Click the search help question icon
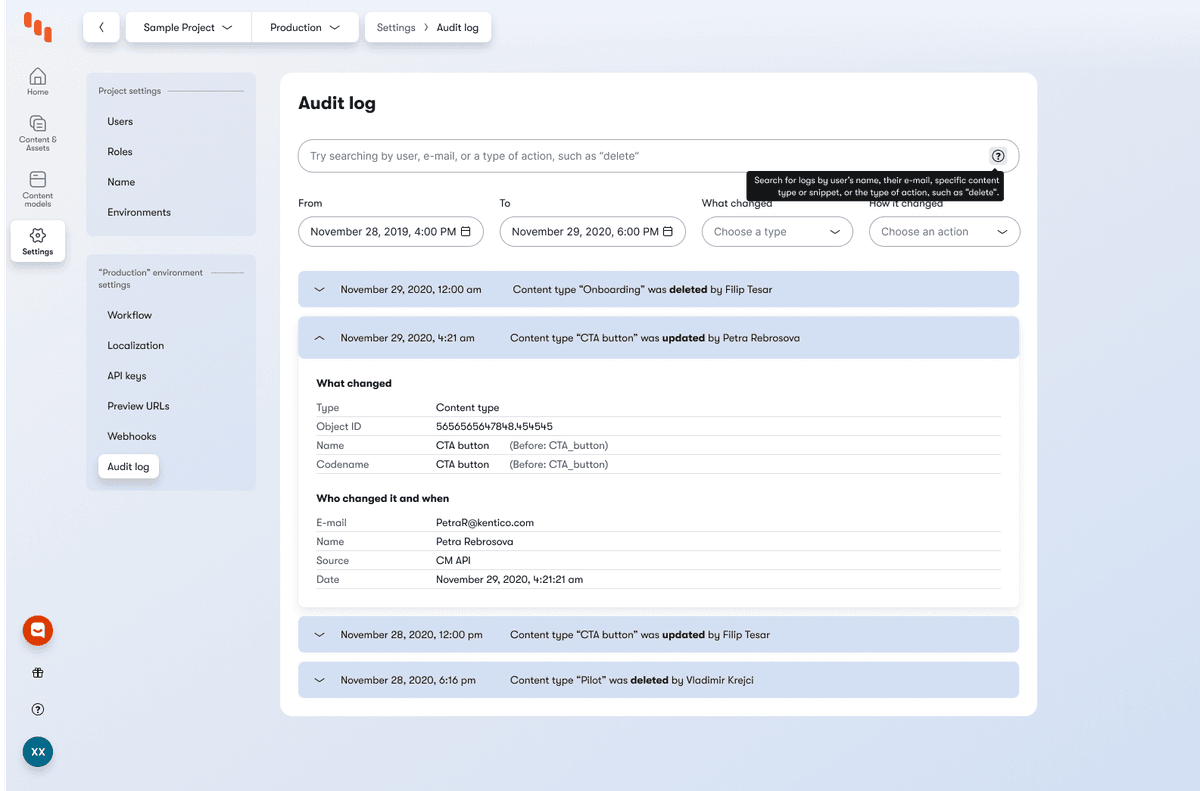This screenshot has height=791, width=1200. pos(997,156)
